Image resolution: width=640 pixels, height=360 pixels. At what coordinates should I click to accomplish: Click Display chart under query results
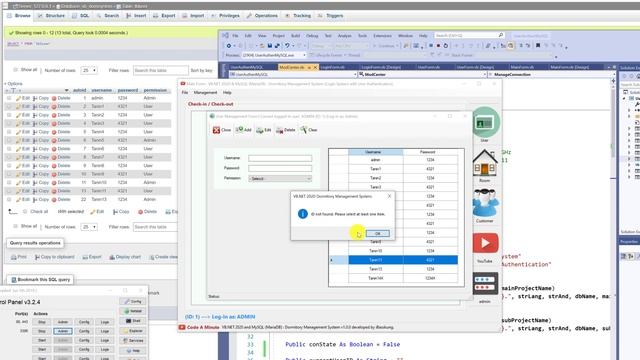click(125, 257)
